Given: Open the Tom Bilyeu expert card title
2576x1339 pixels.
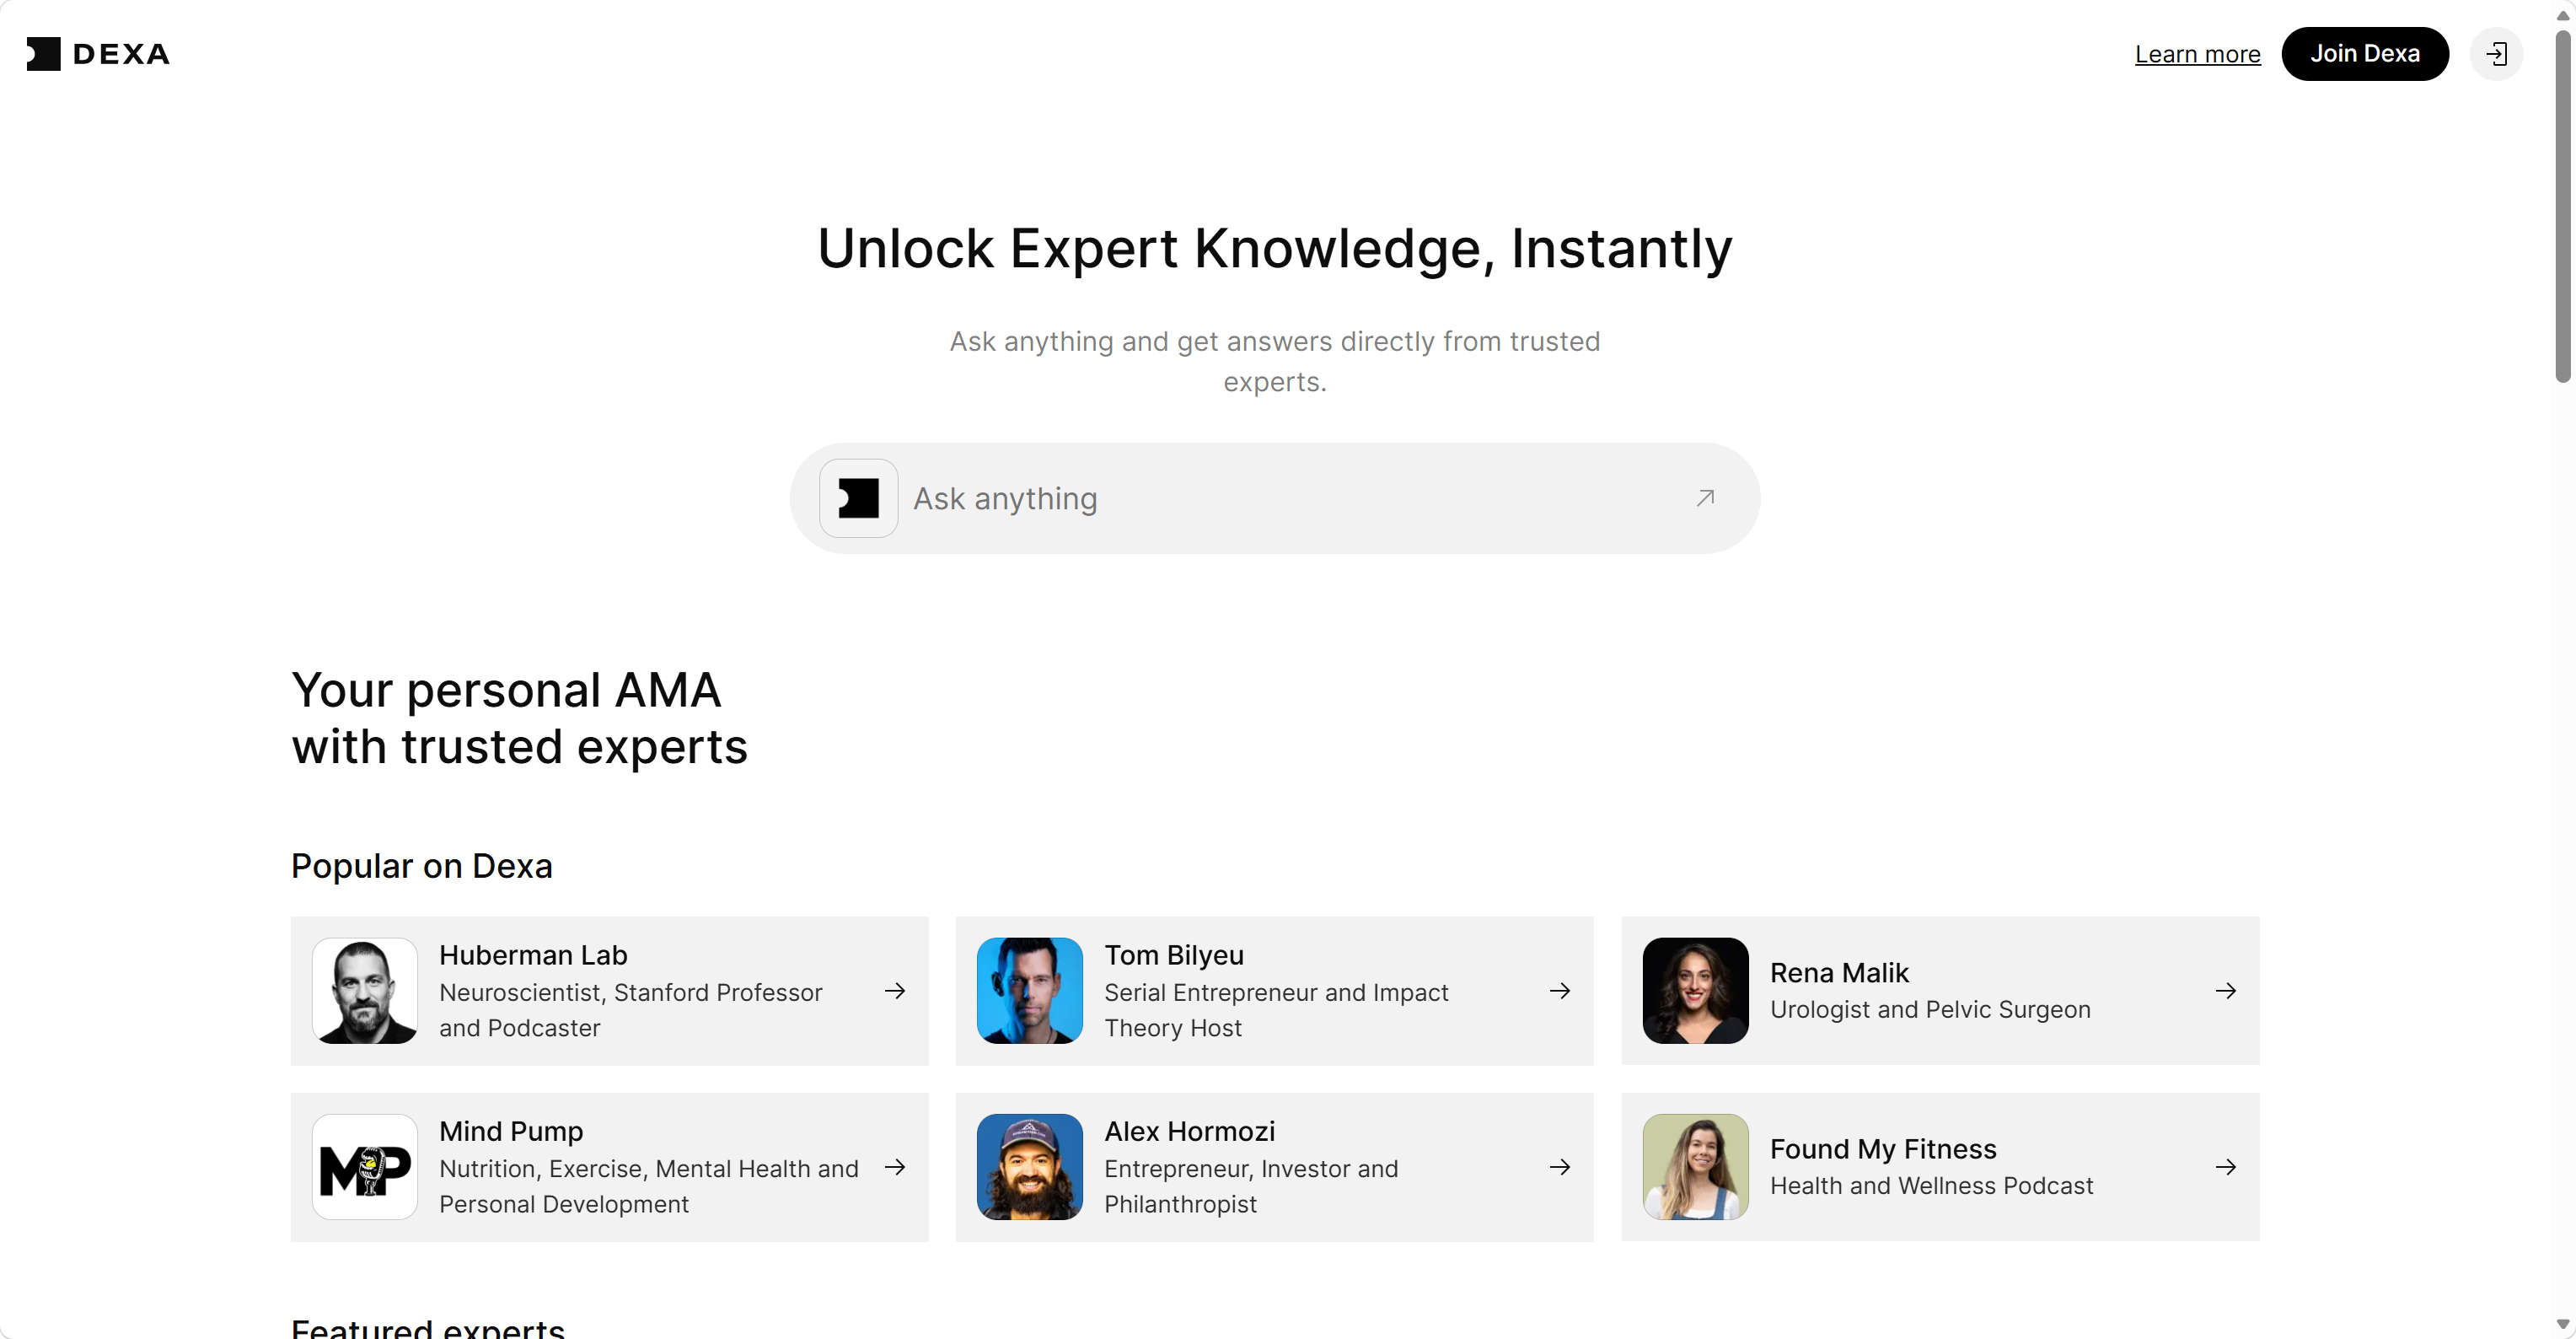Looking at the screenshot, I should click(1174, 955).
